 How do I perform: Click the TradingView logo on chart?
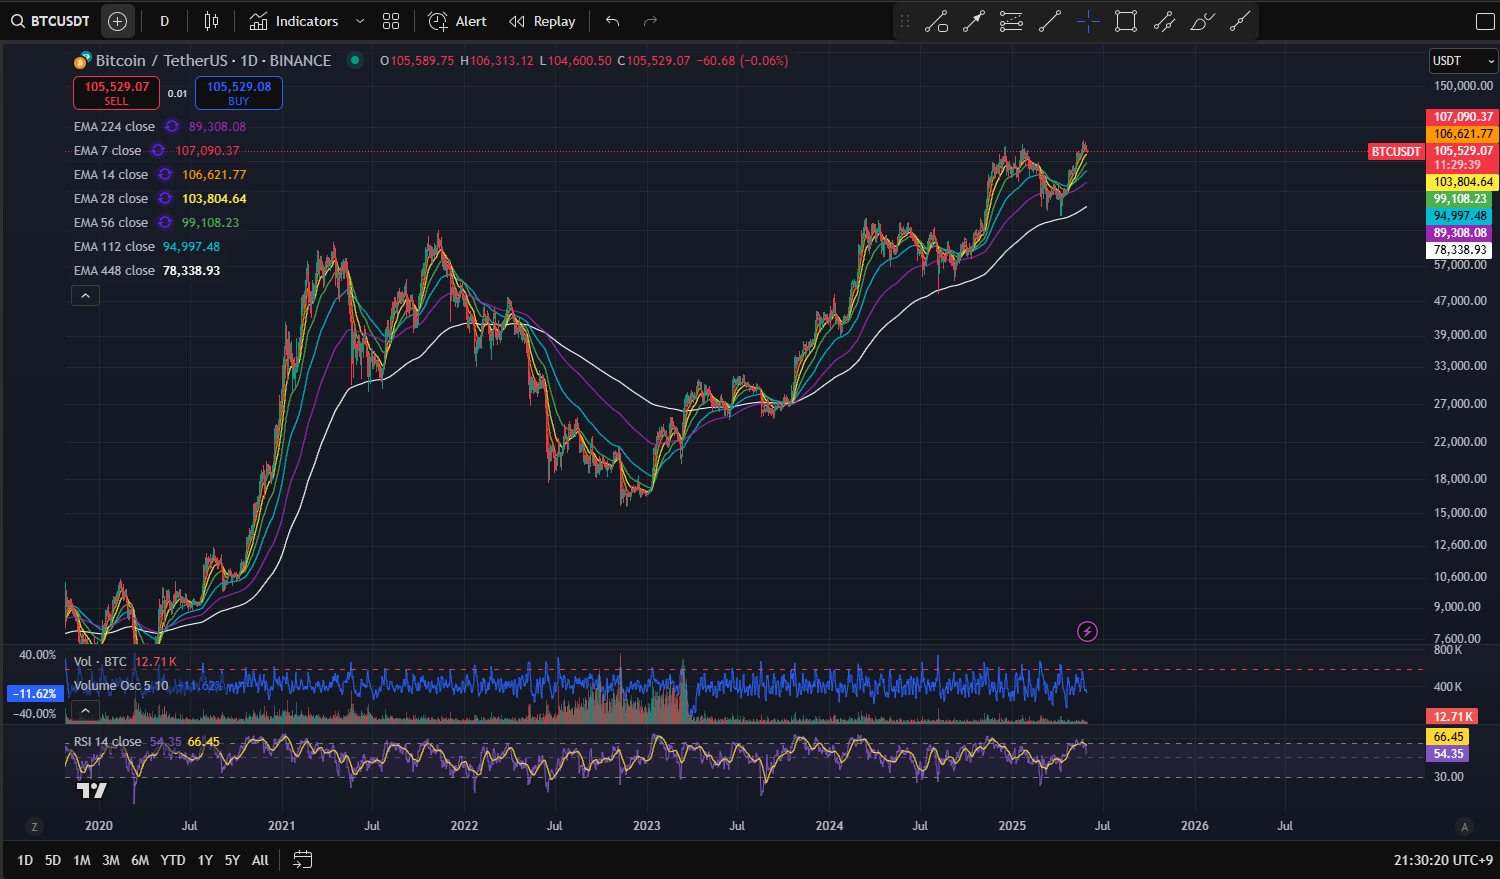tap(92, 791)
